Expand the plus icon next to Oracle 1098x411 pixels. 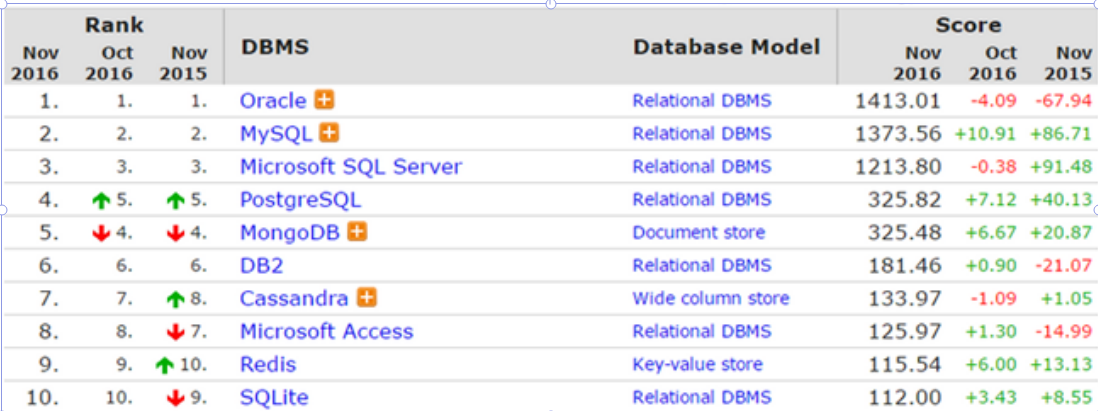tap(324, 100)
